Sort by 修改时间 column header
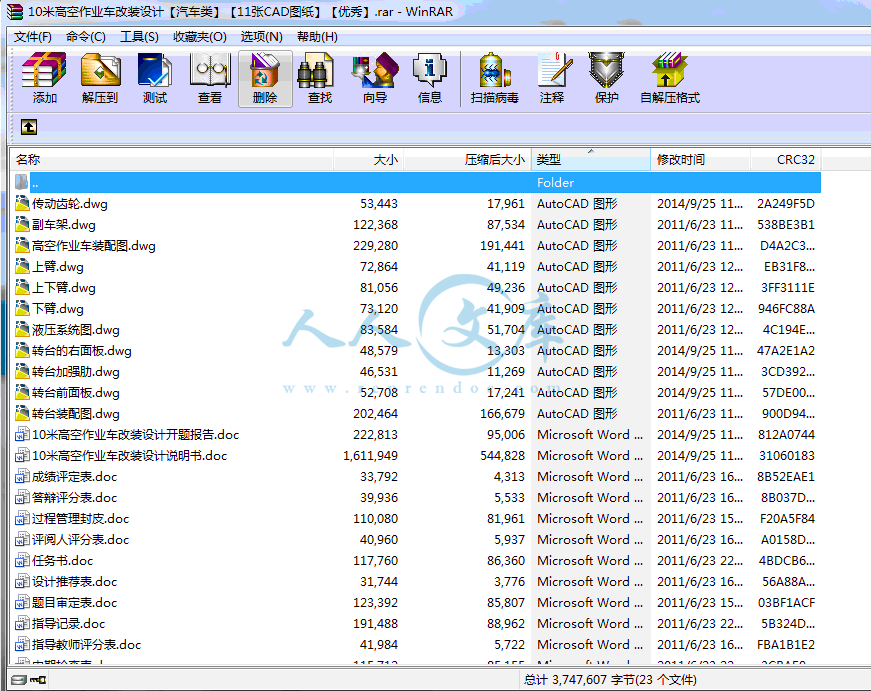Screen dimensions: 871x691 click(x=700, y=160)
